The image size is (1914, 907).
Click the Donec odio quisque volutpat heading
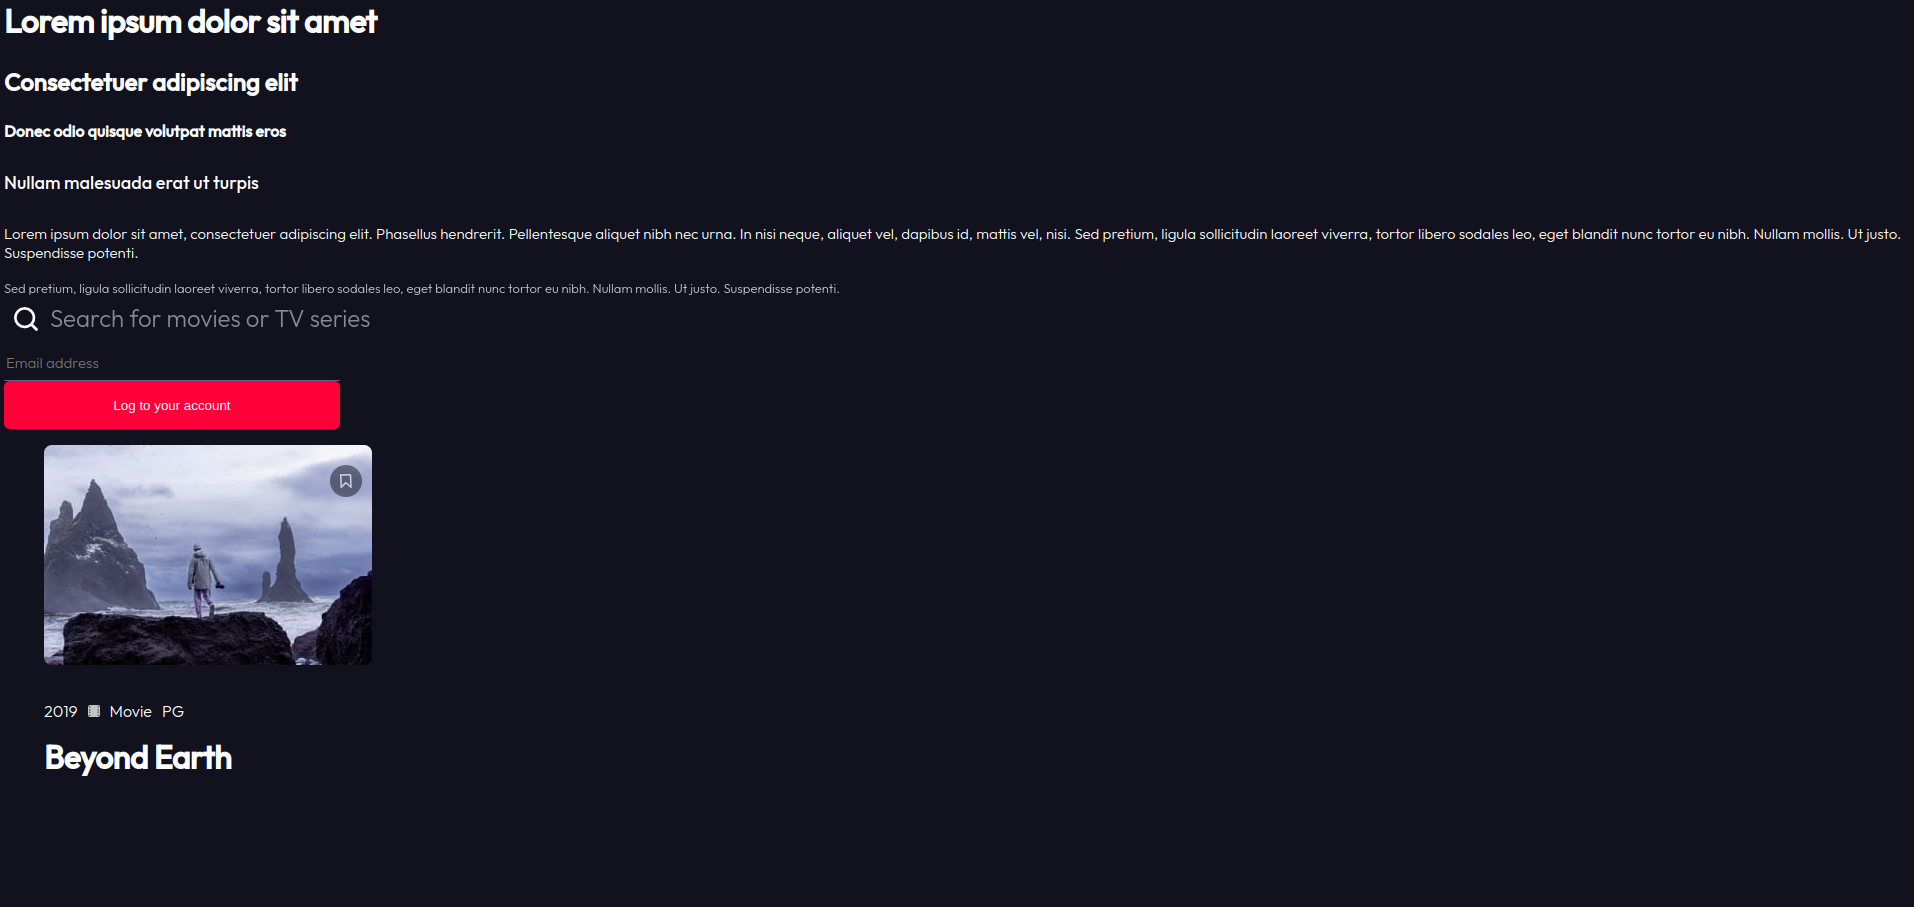click(145, 131)
